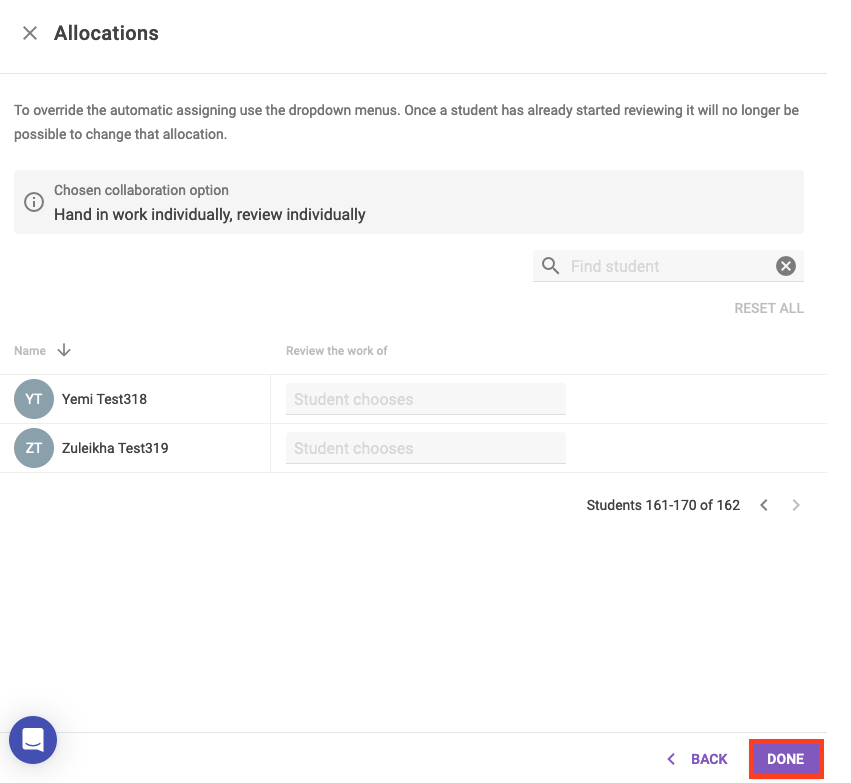851x783 pixels.
Task: Clear the Find student search field
Action: point(786,266)
